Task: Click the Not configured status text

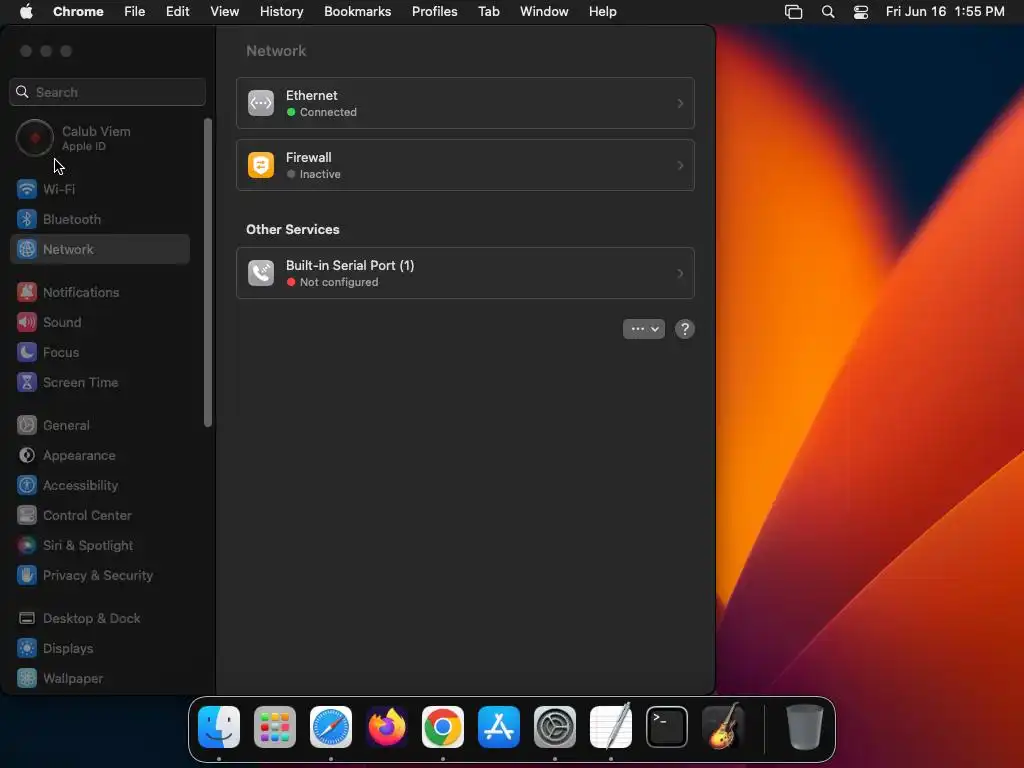Action: tap(339, 282)
